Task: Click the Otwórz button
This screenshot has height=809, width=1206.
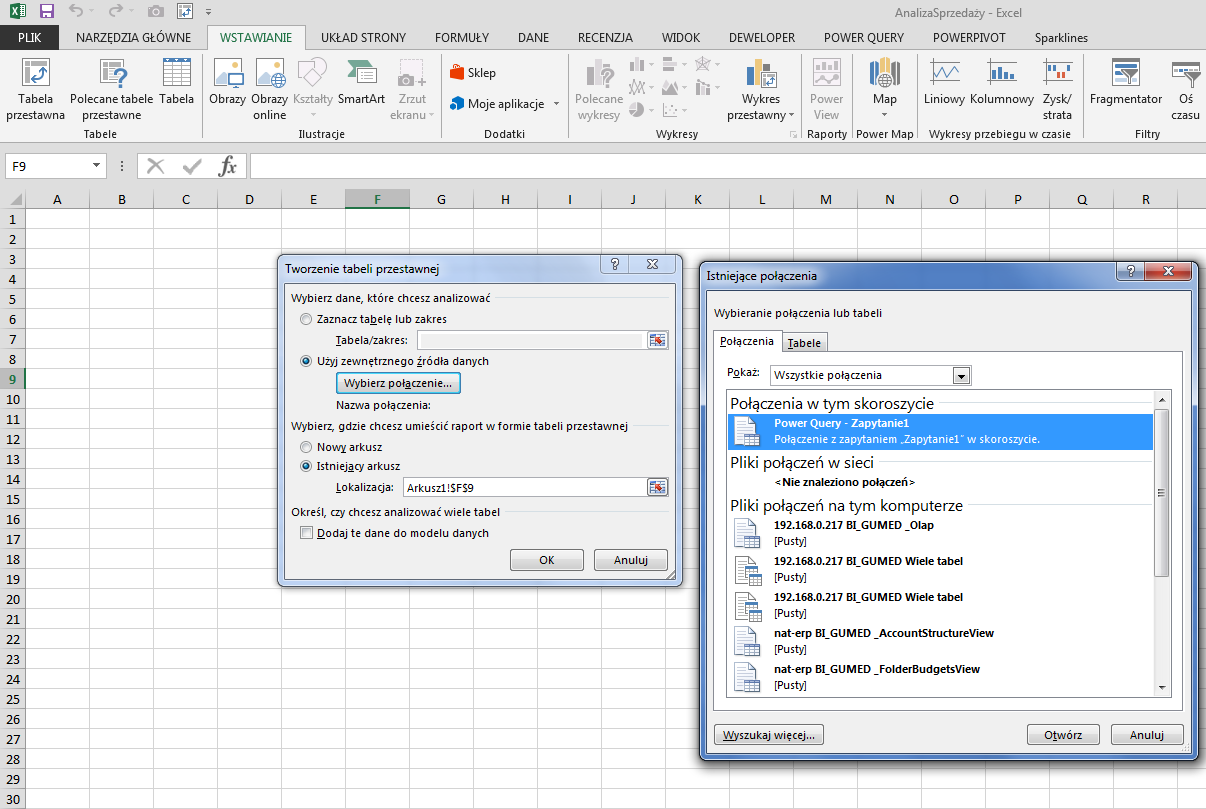Action: pos(1063,735)
